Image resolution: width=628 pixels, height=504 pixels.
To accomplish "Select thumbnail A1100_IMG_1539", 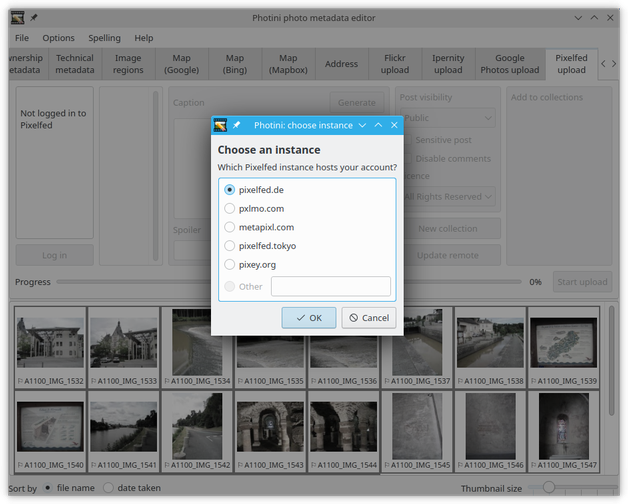I will [x=564, y=347].
